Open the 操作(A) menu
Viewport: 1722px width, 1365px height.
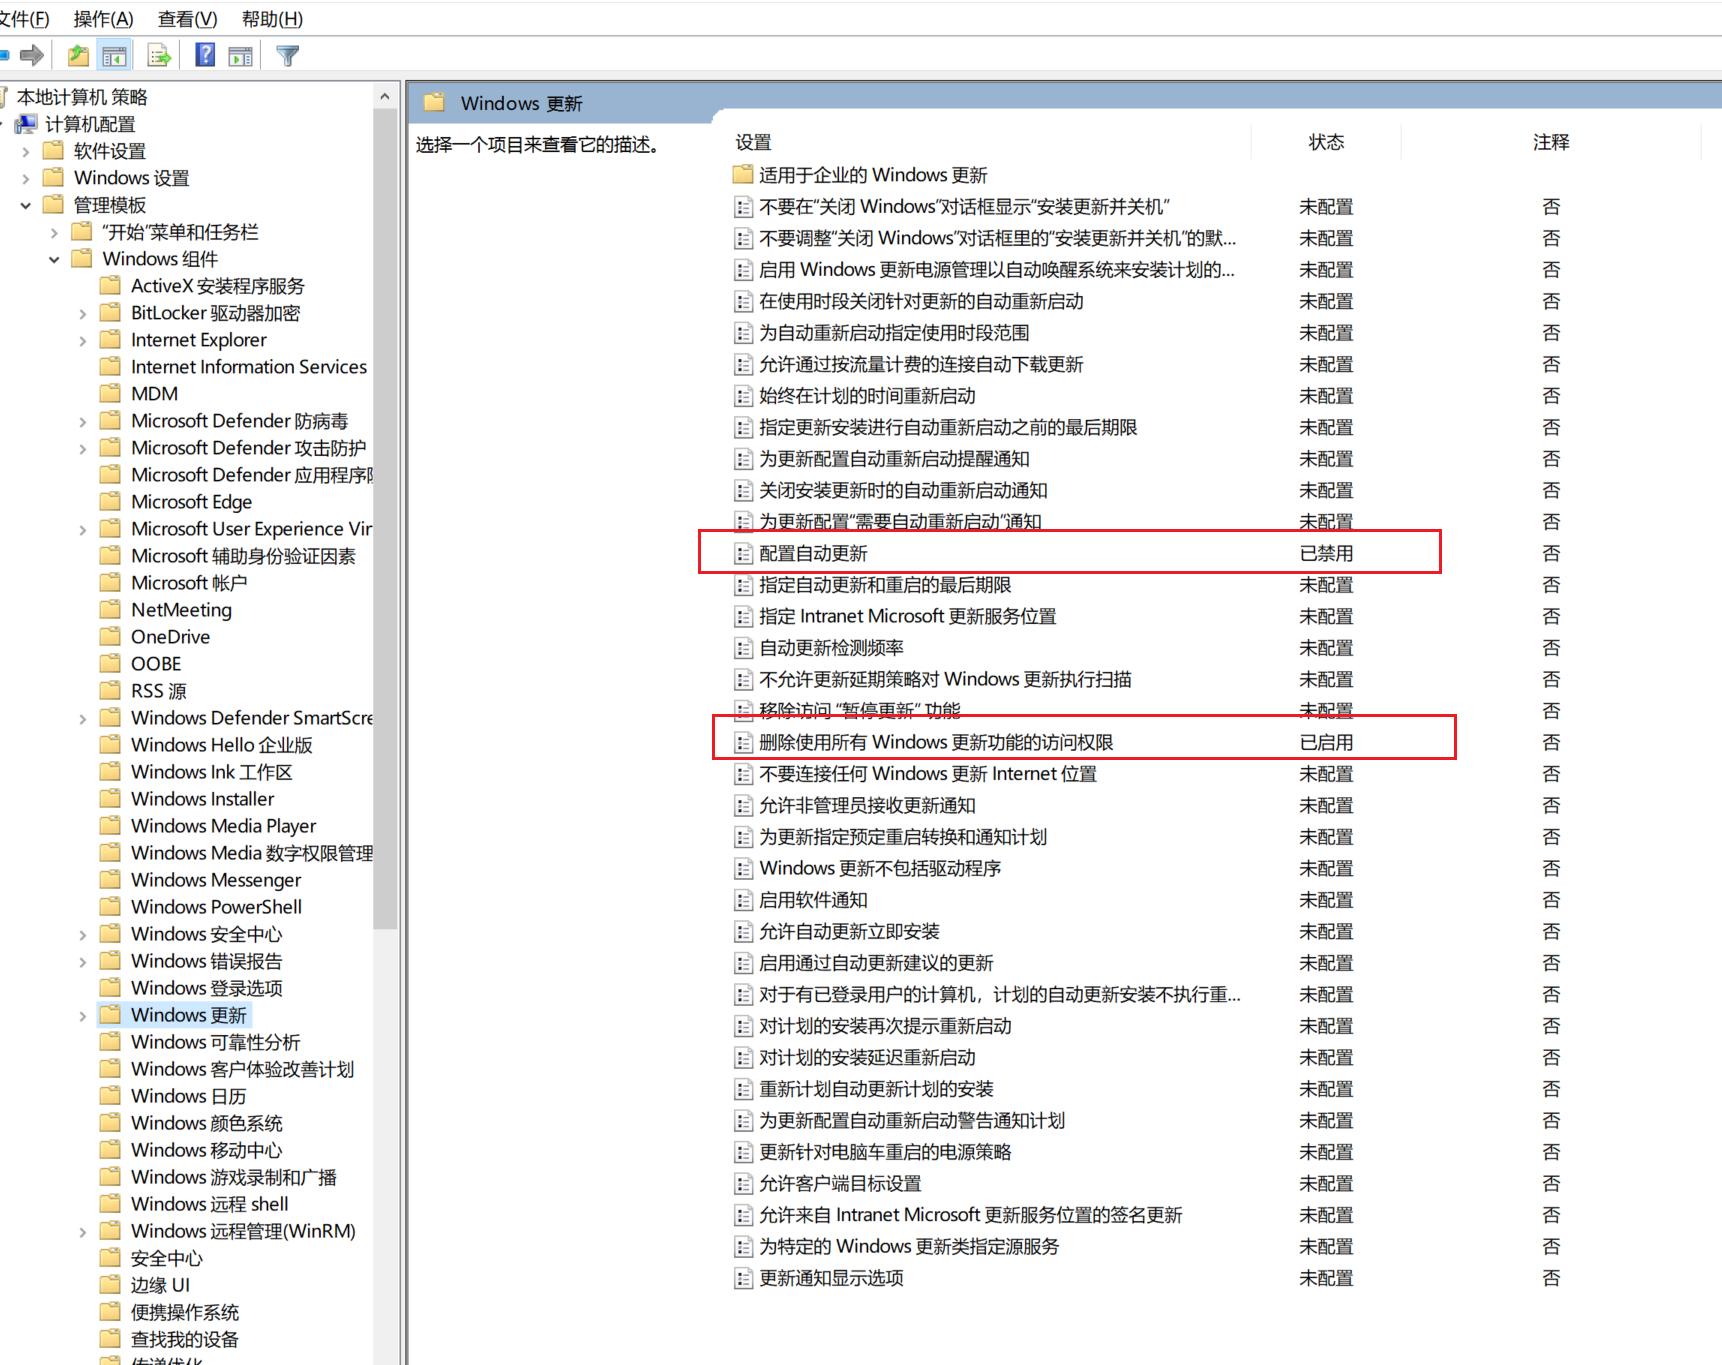click(x=103, y=19)
